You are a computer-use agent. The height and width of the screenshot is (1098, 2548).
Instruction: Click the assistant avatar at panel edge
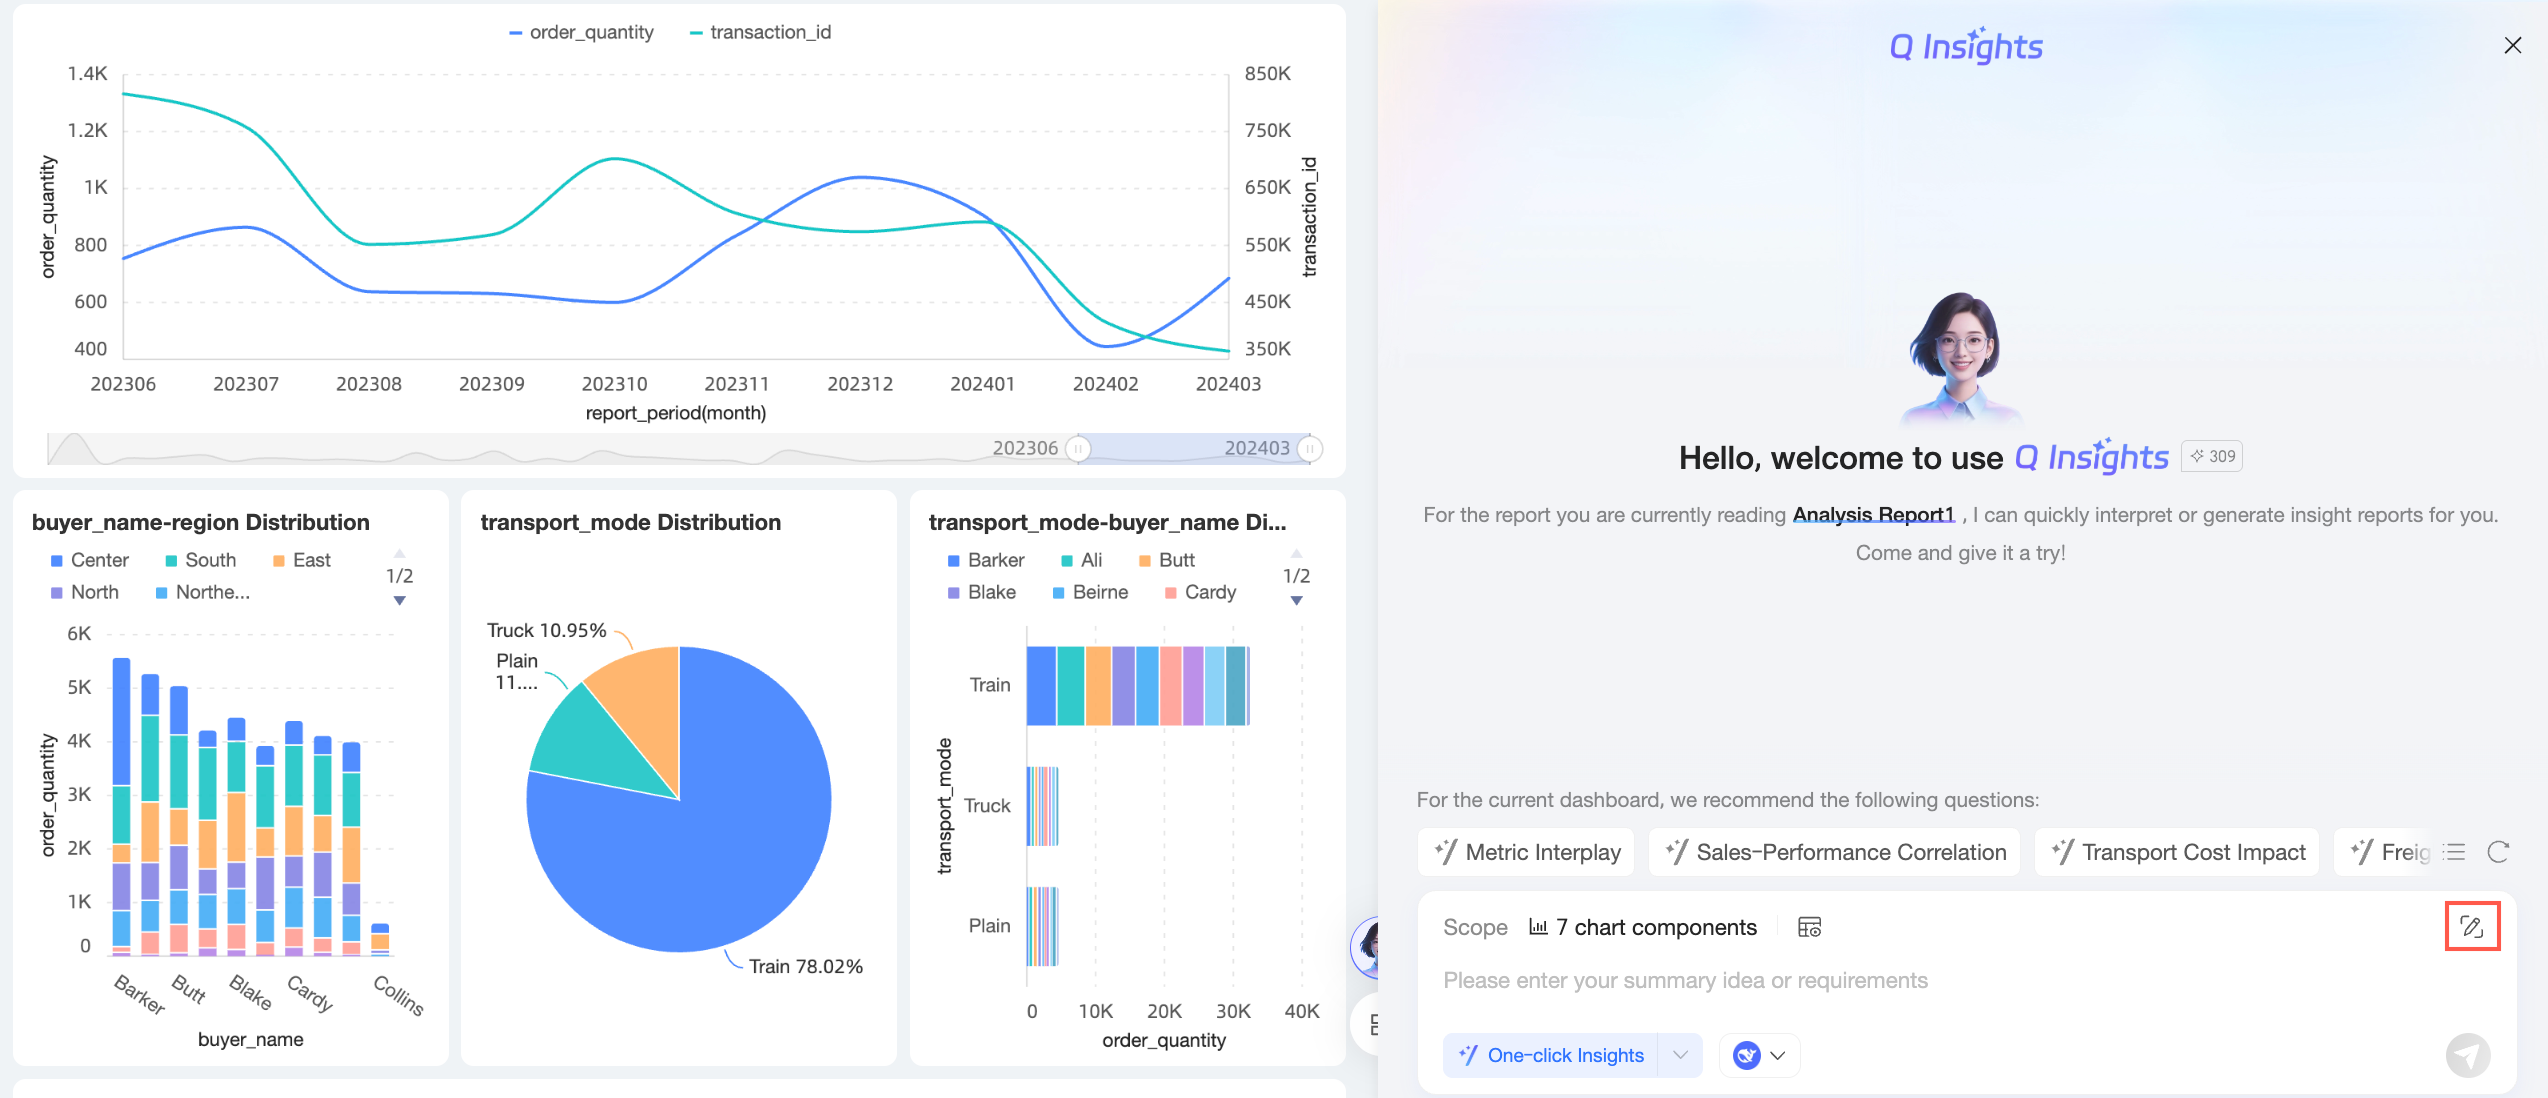1366,946
